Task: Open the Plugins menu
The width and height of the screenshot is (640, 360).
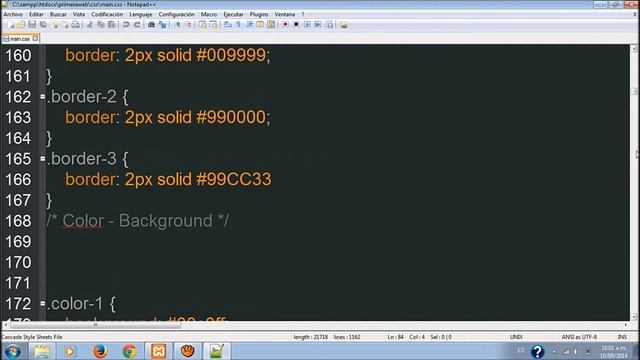Action: 259,14
